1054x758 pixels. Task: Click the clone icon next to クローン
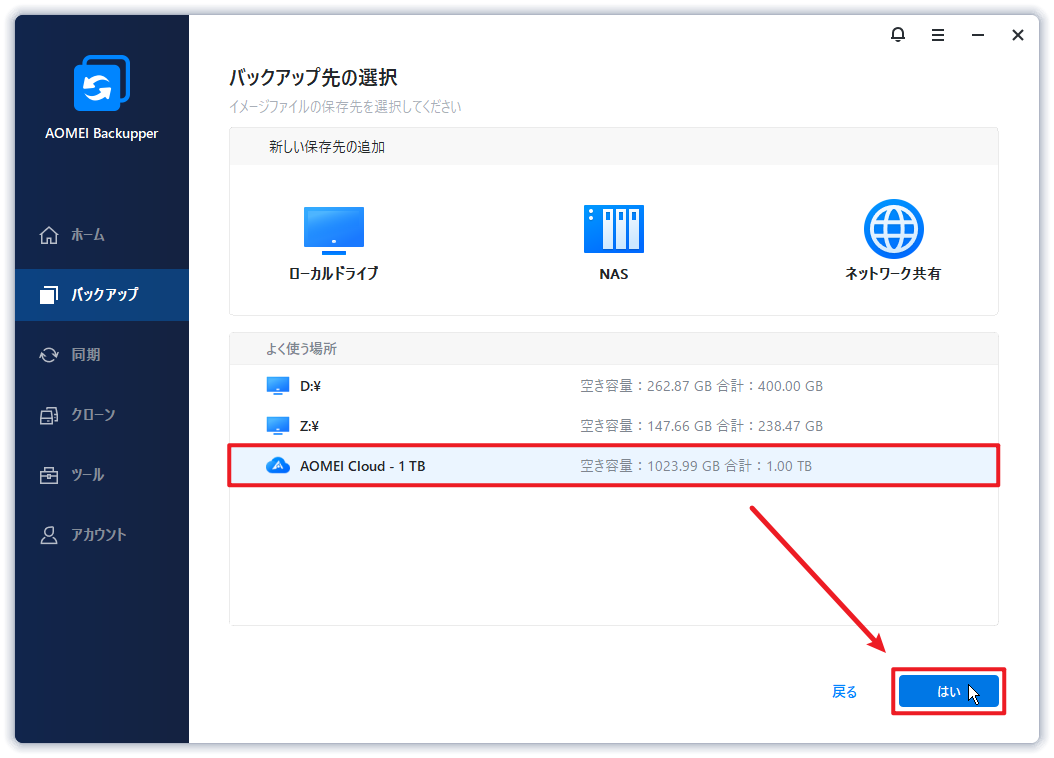(x=49, y=415)
